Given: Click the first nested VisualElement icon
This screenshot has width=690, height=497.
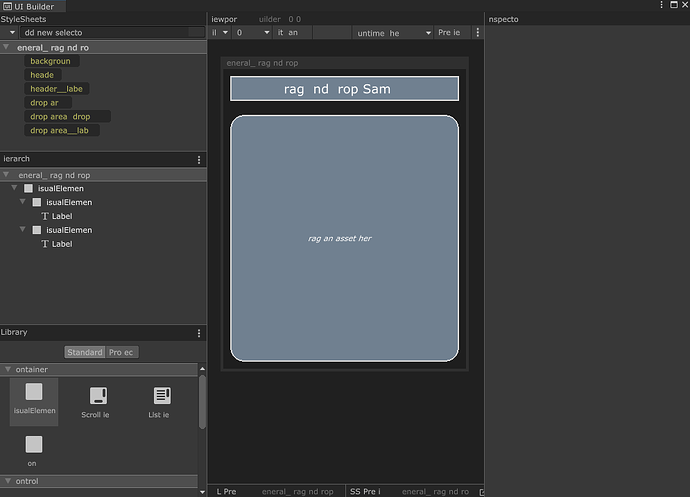Looking at the screenshot, I should click(37, 202).
